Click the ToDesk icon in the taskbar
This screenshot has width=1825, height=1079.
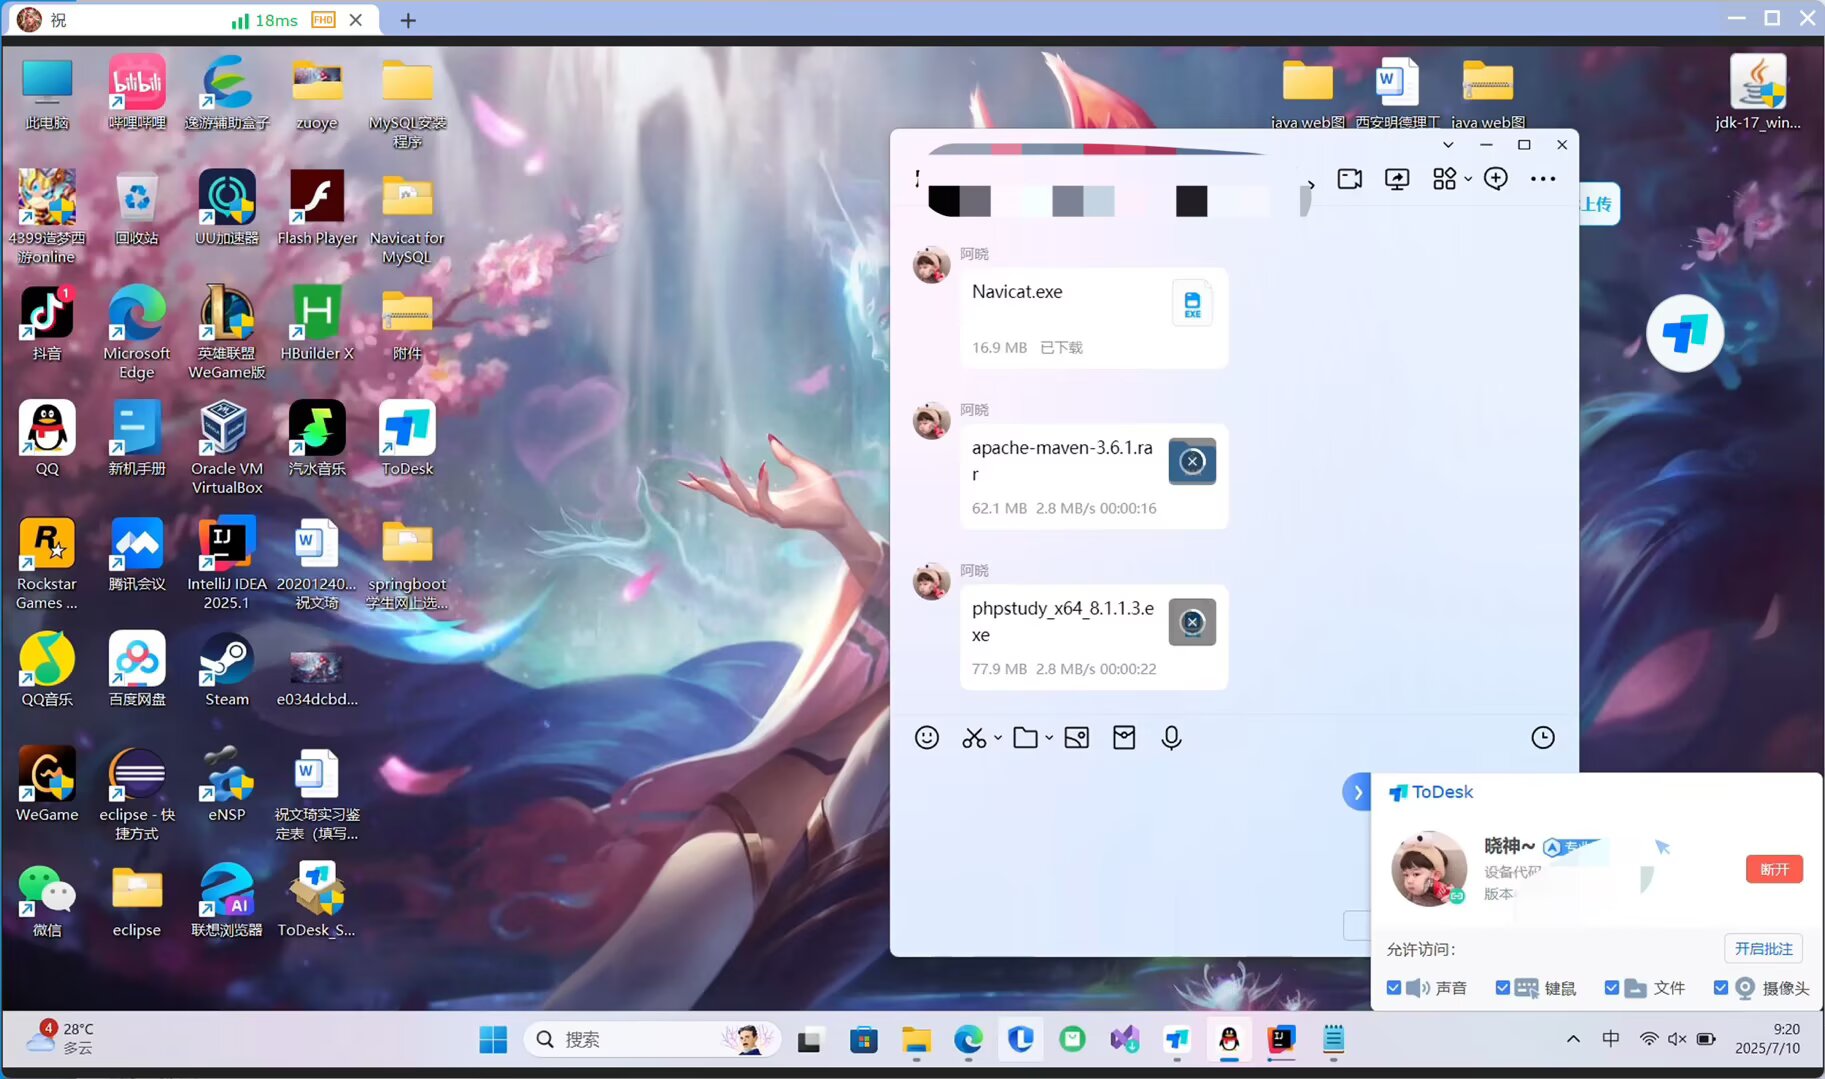click(1177, 1040)
